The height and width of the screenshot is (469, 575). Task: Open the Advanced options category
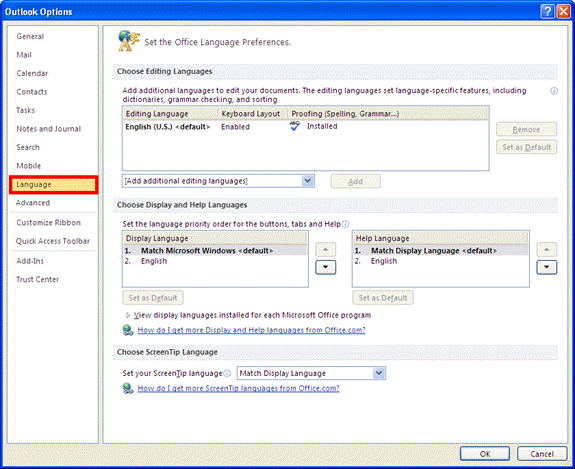point(33,203)
